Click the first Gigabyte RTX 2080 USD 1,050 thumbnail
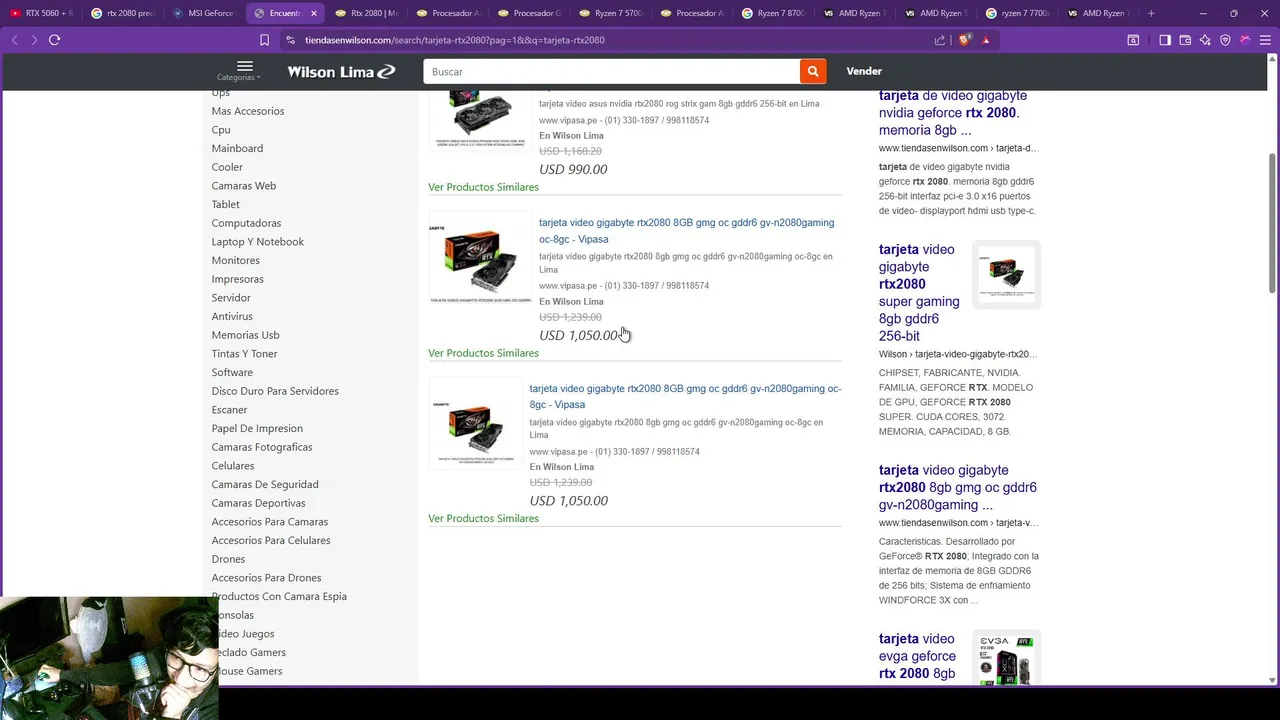Image resolution: width=1280 pixels, height=720 pixels. (481, 257)
